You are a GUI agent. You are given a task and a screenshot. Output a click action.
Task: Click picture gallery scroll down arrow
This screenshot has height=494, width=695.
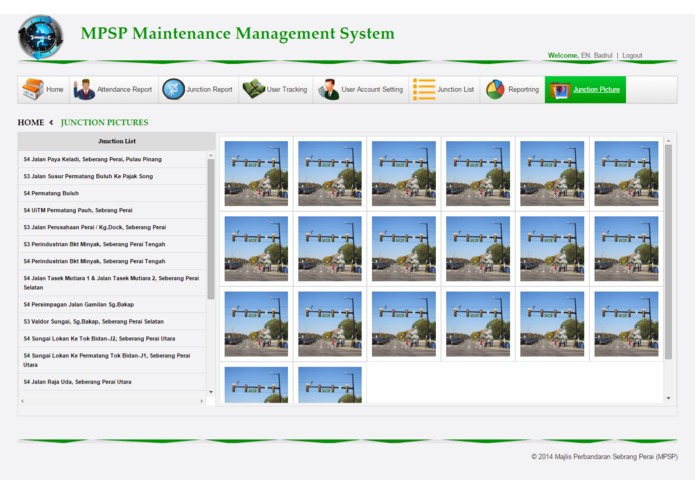click(x=668, y=398)
